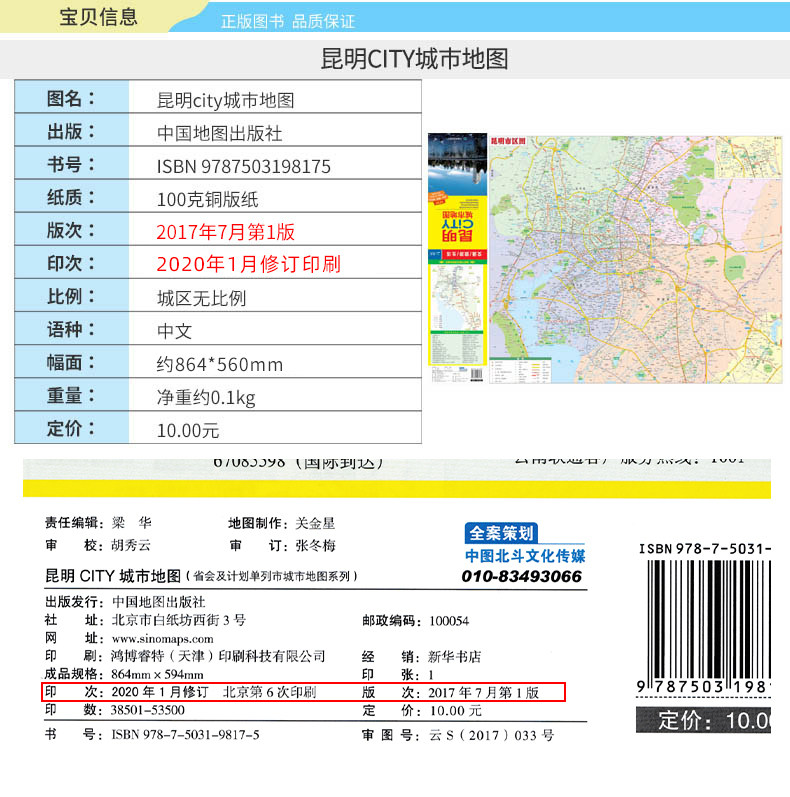790x797 pixels.
Task: Select the 出版 label cell
Action: [72, 131]
